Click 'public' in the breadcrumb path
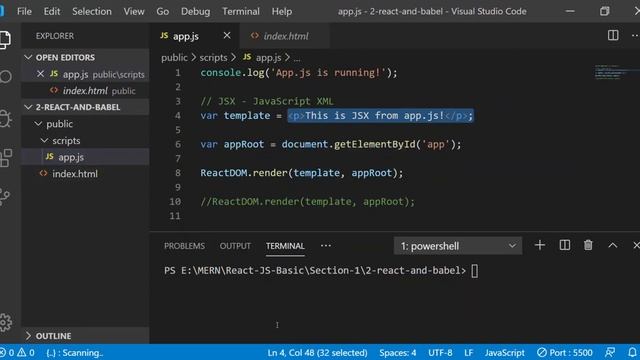 coord(174,58)
